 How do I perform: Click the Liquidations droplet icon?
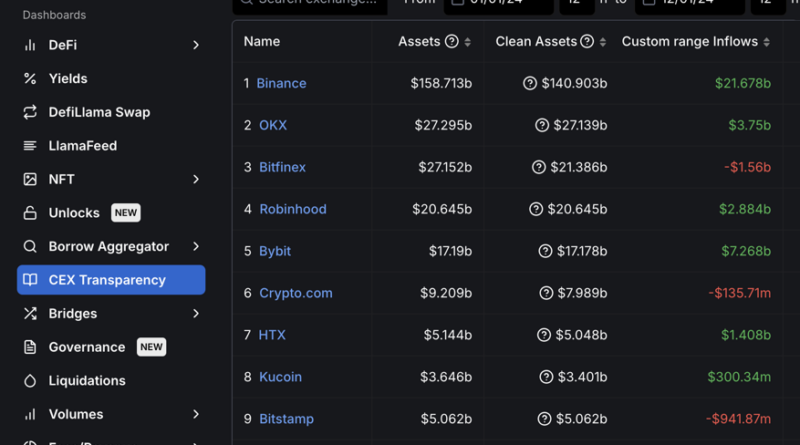[30, 381]
